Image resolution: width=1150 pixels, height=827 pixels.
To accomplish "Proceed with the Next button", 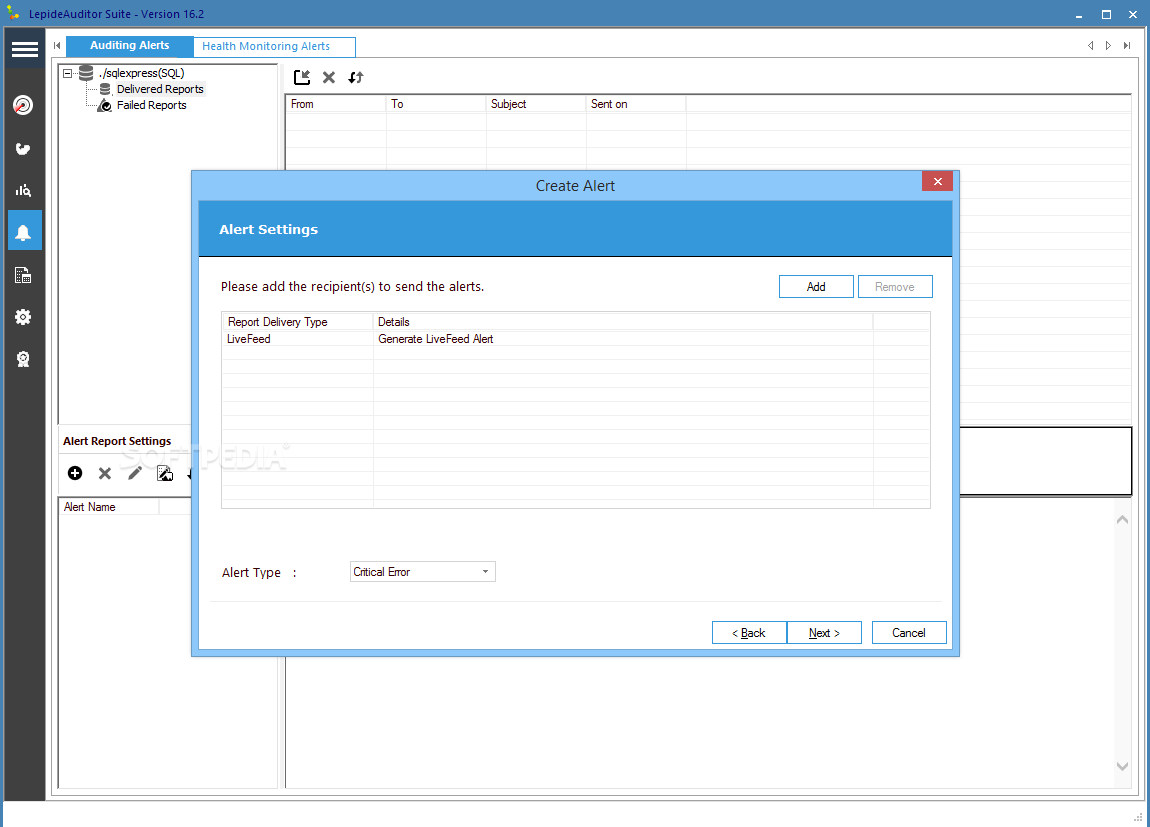I will (824, 633).
